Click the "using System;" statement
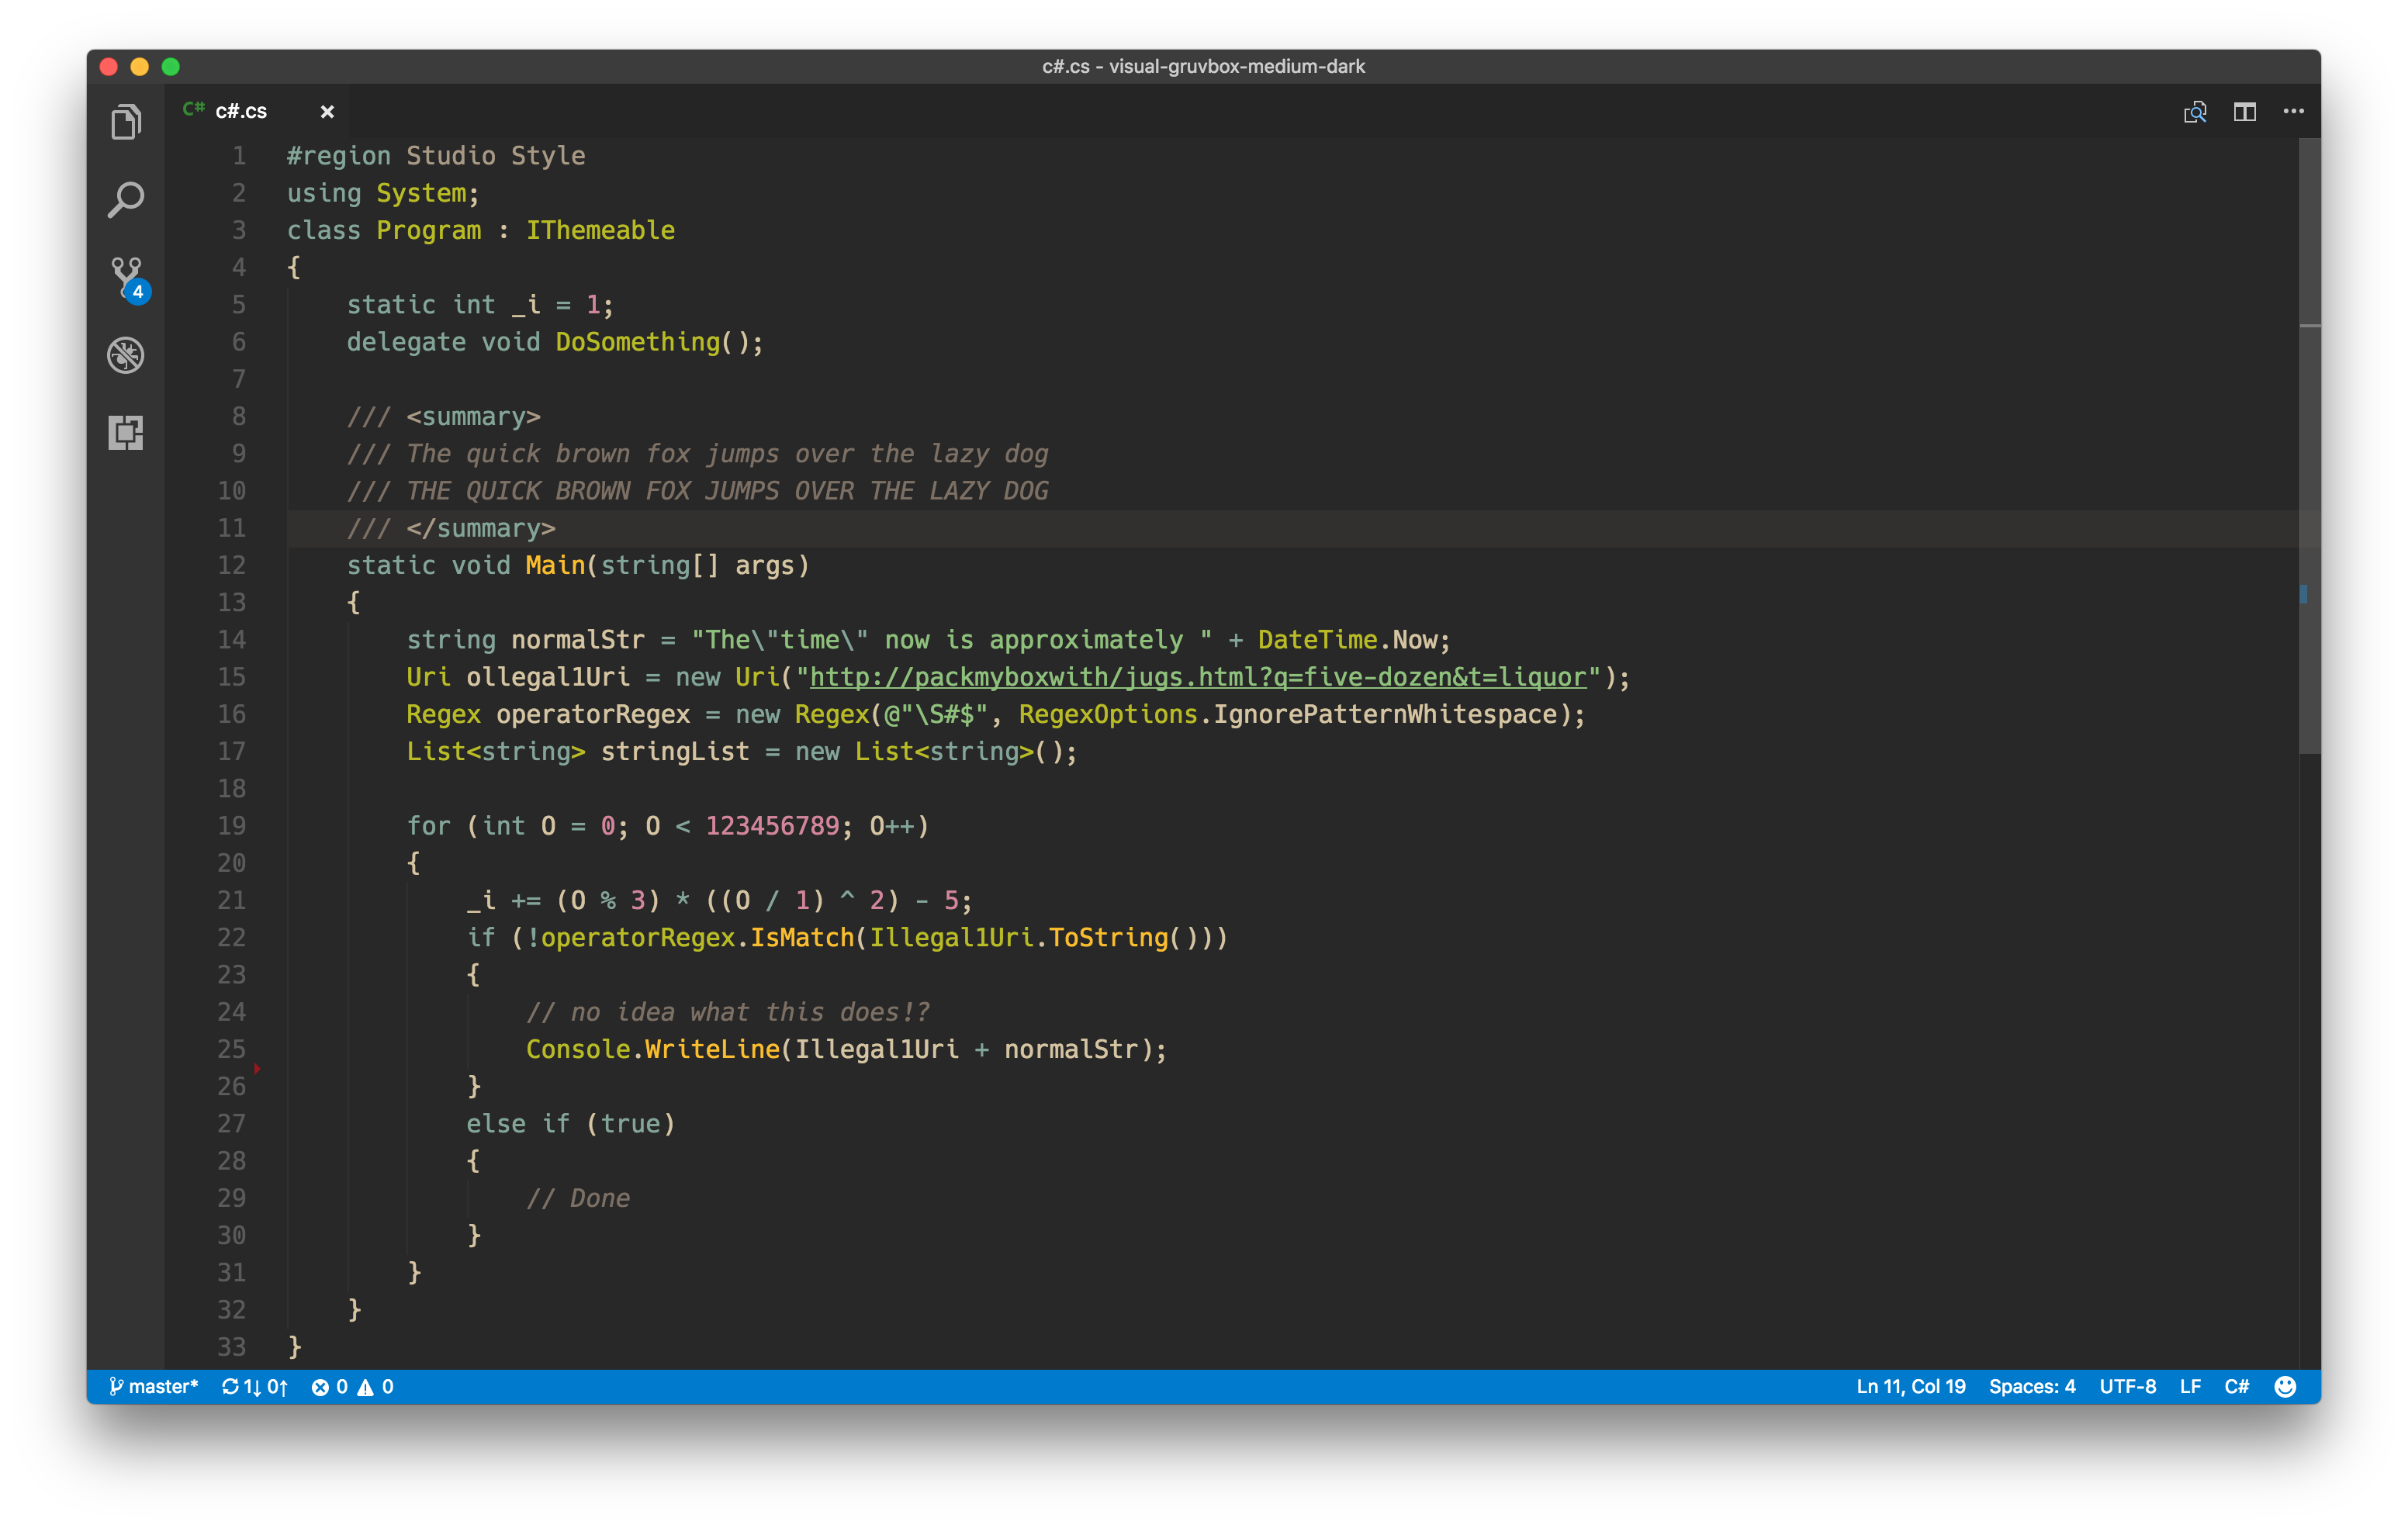2408x1528 pixels. coord(383,193)
